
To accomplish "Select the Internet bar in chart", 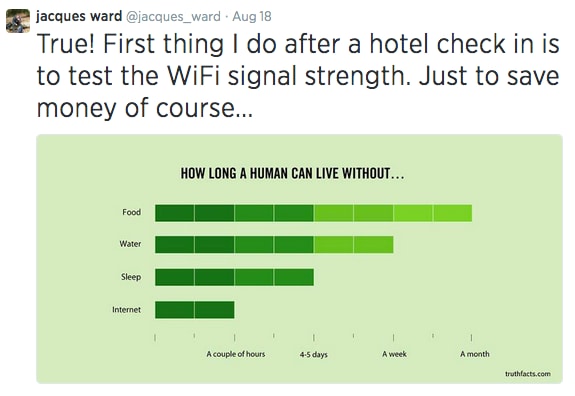I will point(195,310).
